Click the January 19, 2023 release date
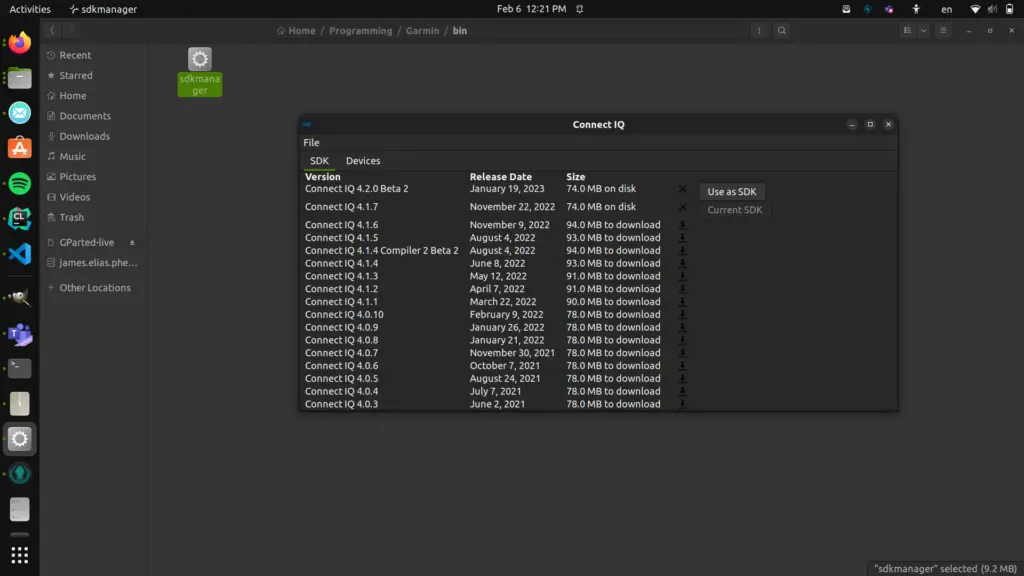The image size is (1024, 576). click(507, 189)
